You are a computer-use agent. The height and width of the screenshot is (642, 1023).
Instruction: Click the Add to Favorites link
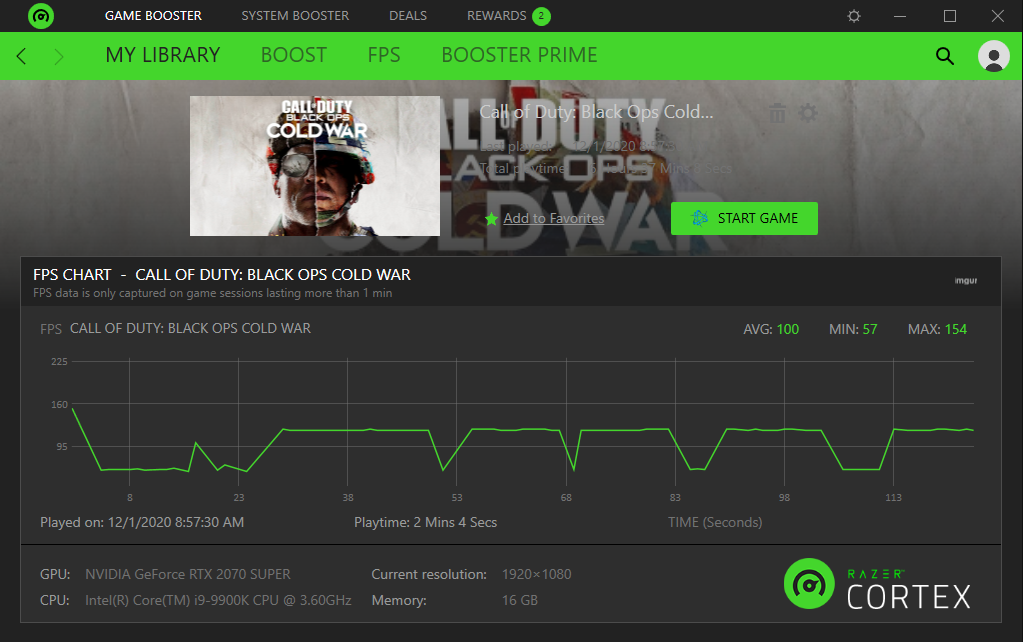click(x=553, y=219)
